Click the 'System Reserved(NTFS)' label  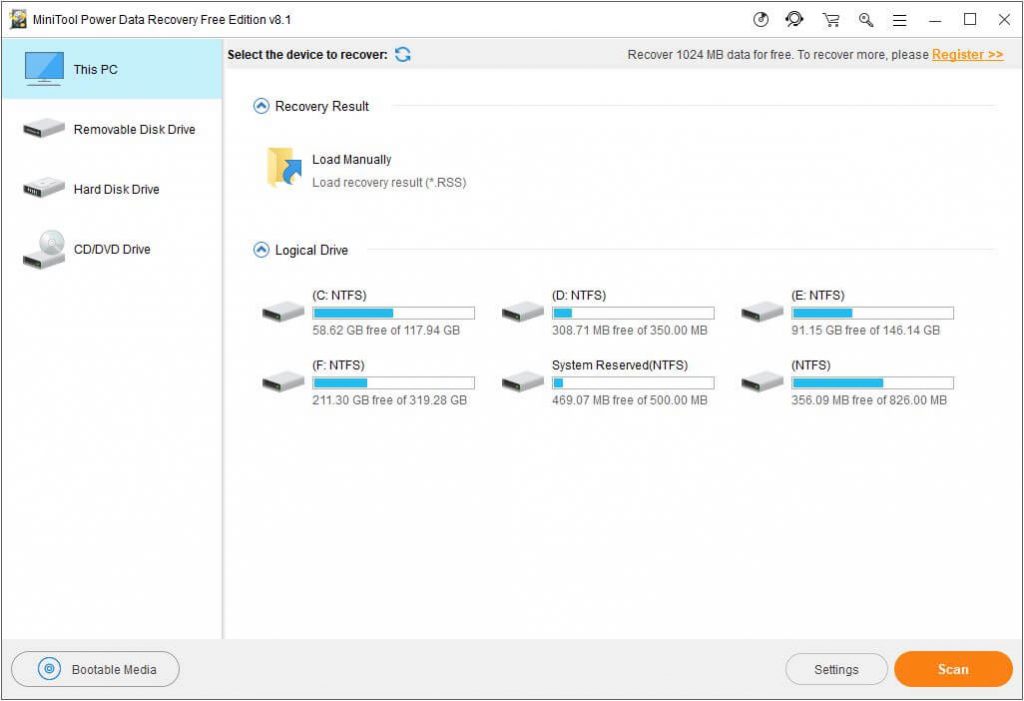coord(620,365)
